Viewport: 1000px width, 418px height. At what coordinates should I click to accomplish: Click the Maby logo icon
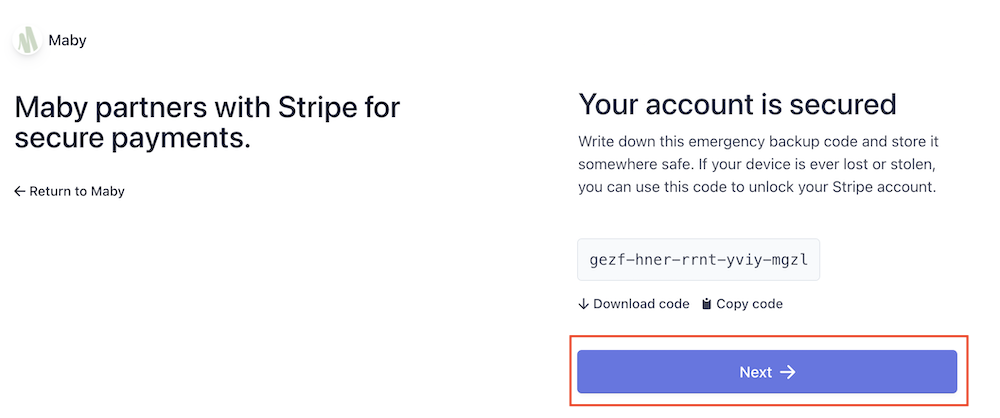pyautogui.click(x=27, y=40)
